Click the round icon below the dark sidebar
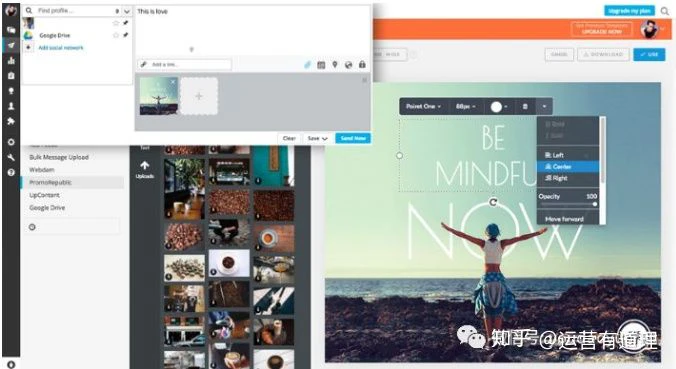Viewport: 676px width, 369px height. (11, 365)
